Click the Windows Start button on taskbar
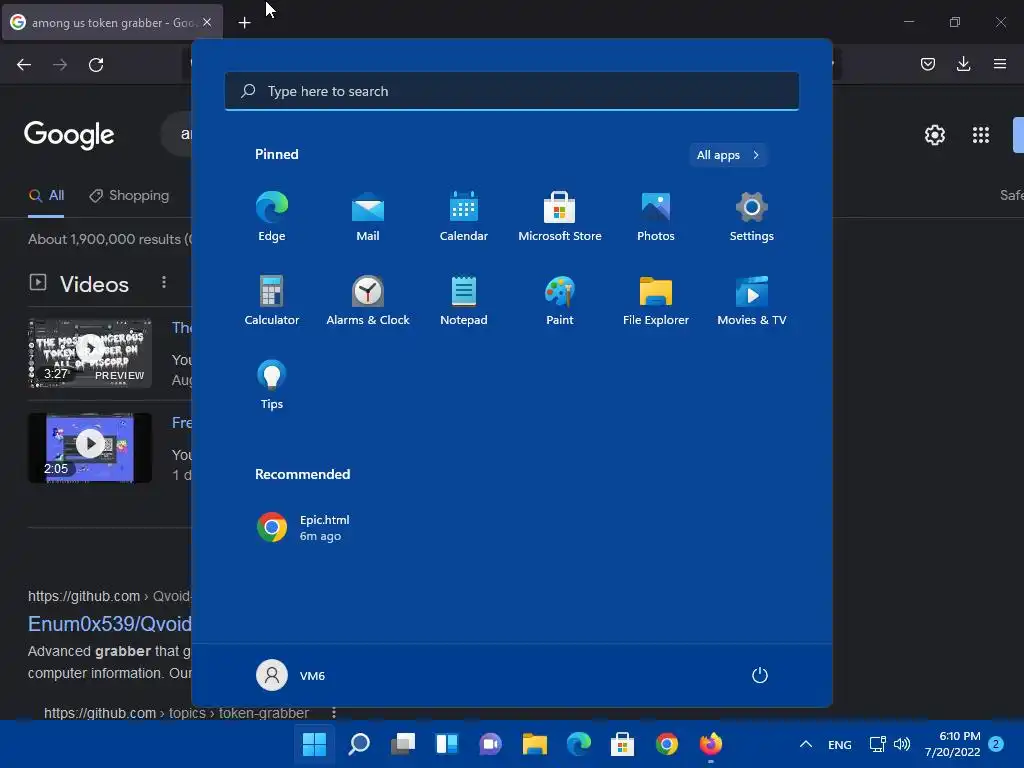This screenshot has height=768, width=1024. (314, 744)
